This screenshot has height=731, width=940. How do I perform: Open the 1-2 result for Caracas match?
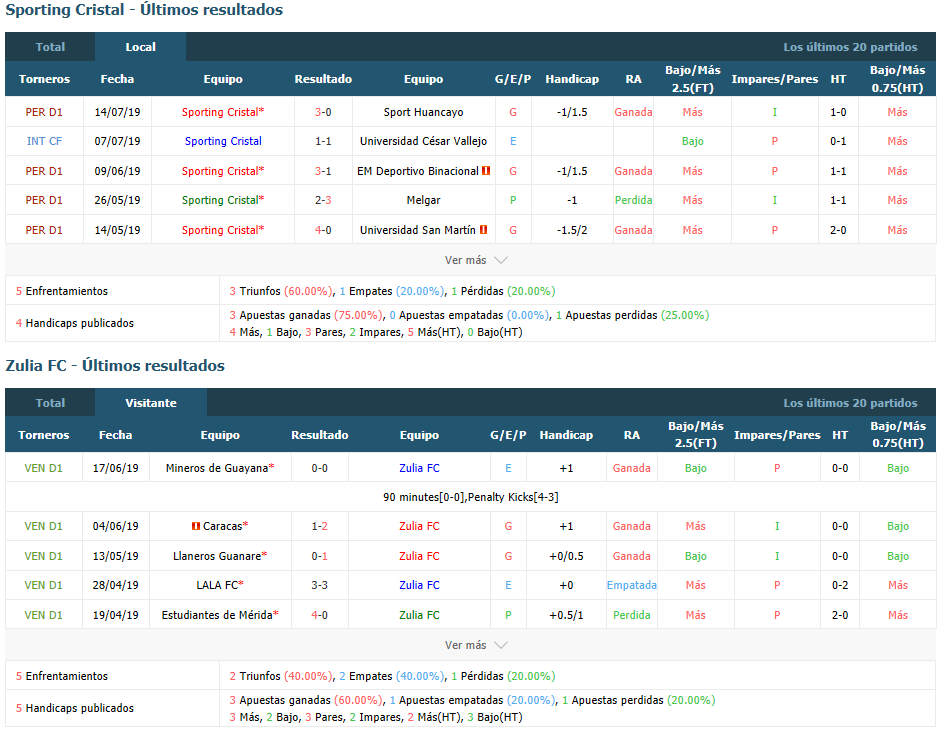tap(320, 526)
